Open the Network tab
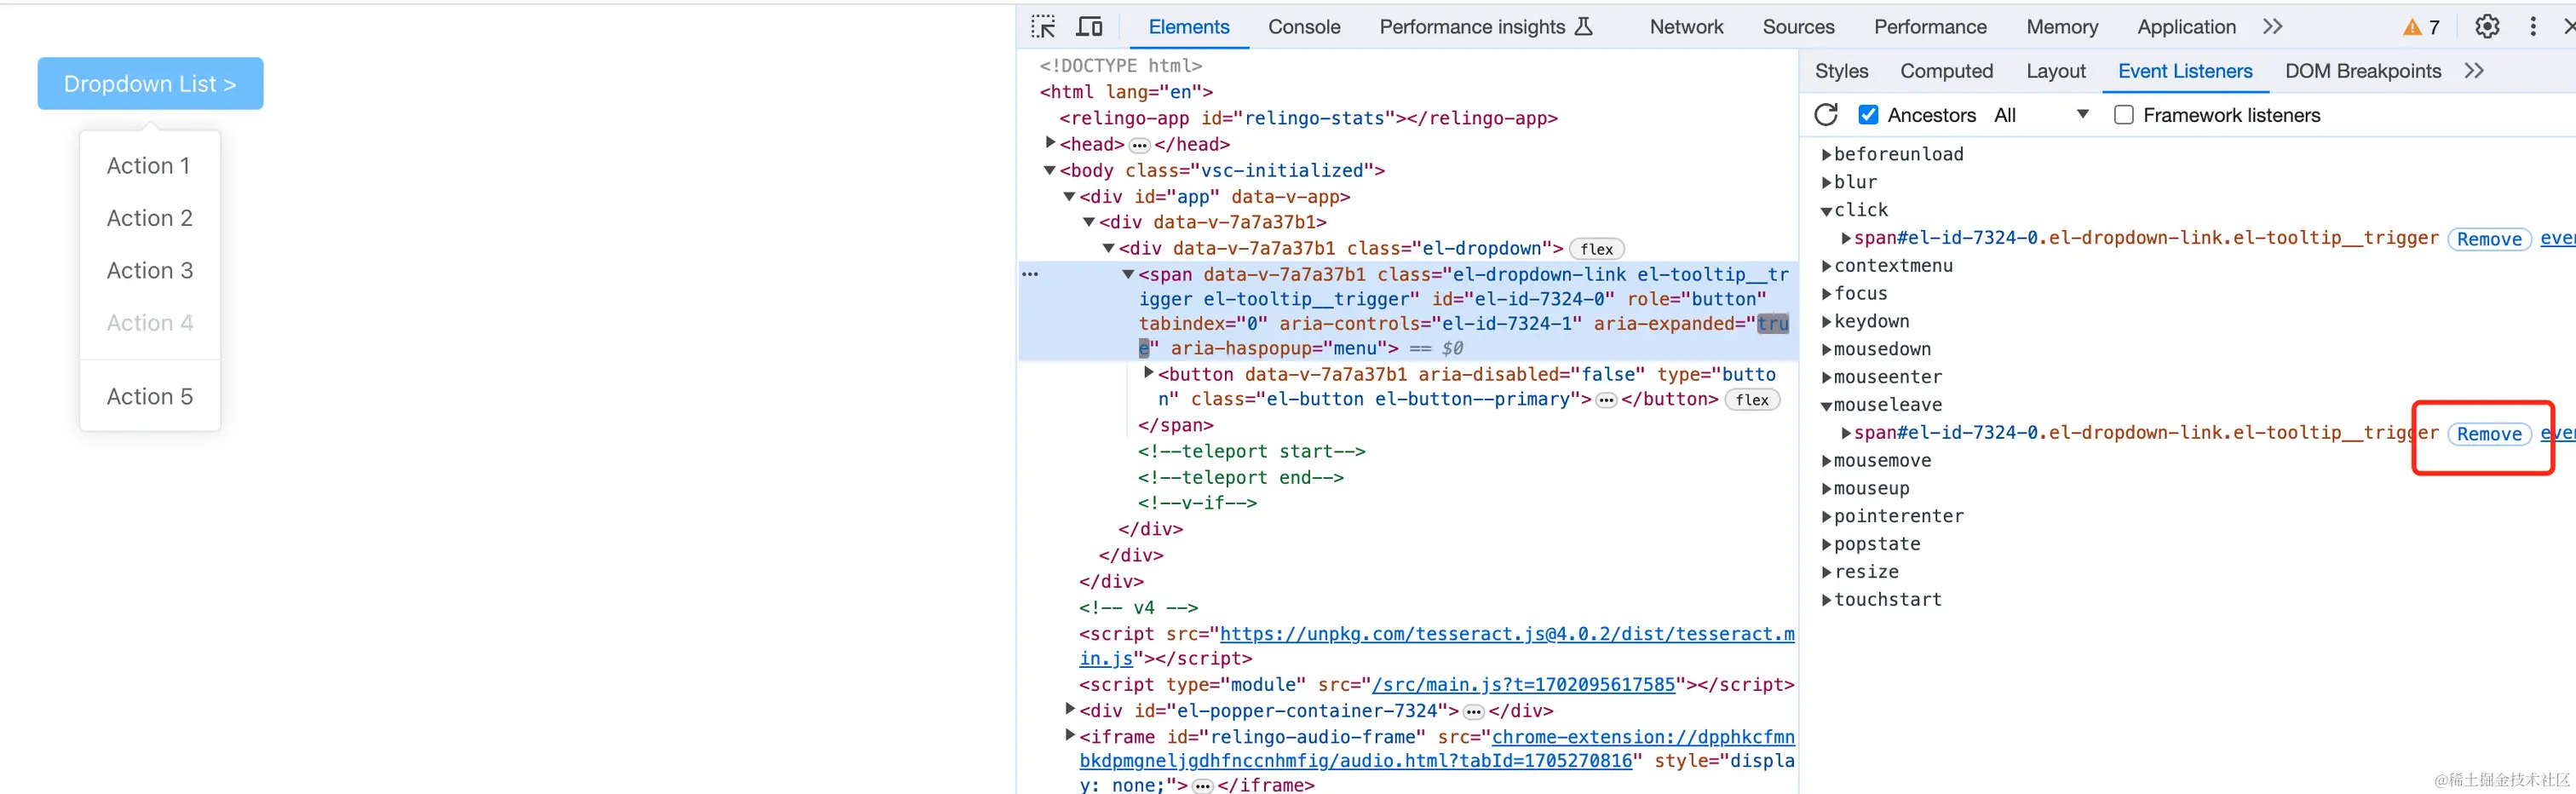The image size is (2576, 794). pos(1686,27)
